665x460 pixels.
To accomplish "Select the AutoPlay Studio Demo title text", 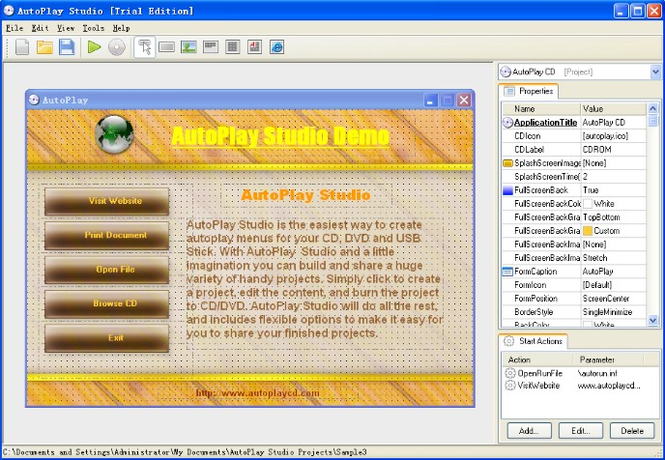I will [x=280, y=136].
